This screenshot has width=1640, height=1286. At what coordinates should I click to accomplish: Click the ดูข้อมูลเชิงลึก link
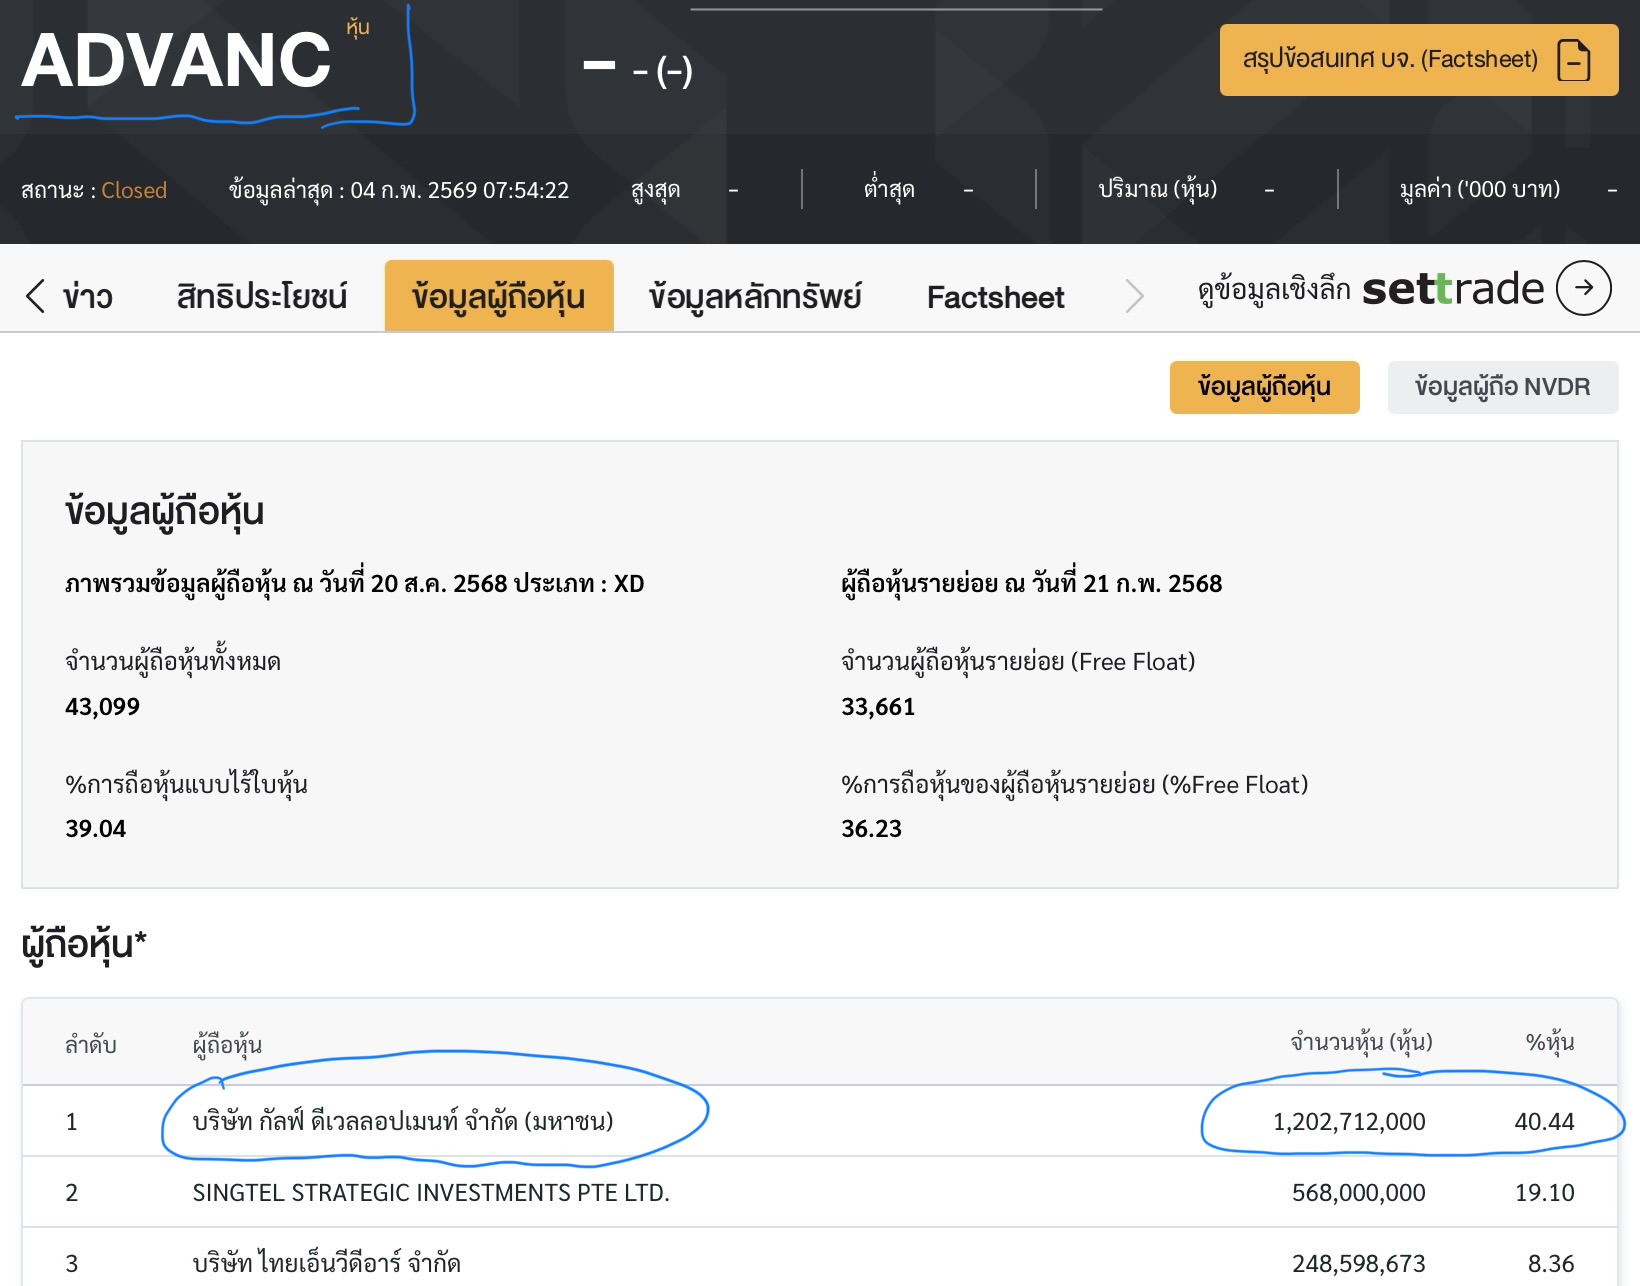[1274, 290]
